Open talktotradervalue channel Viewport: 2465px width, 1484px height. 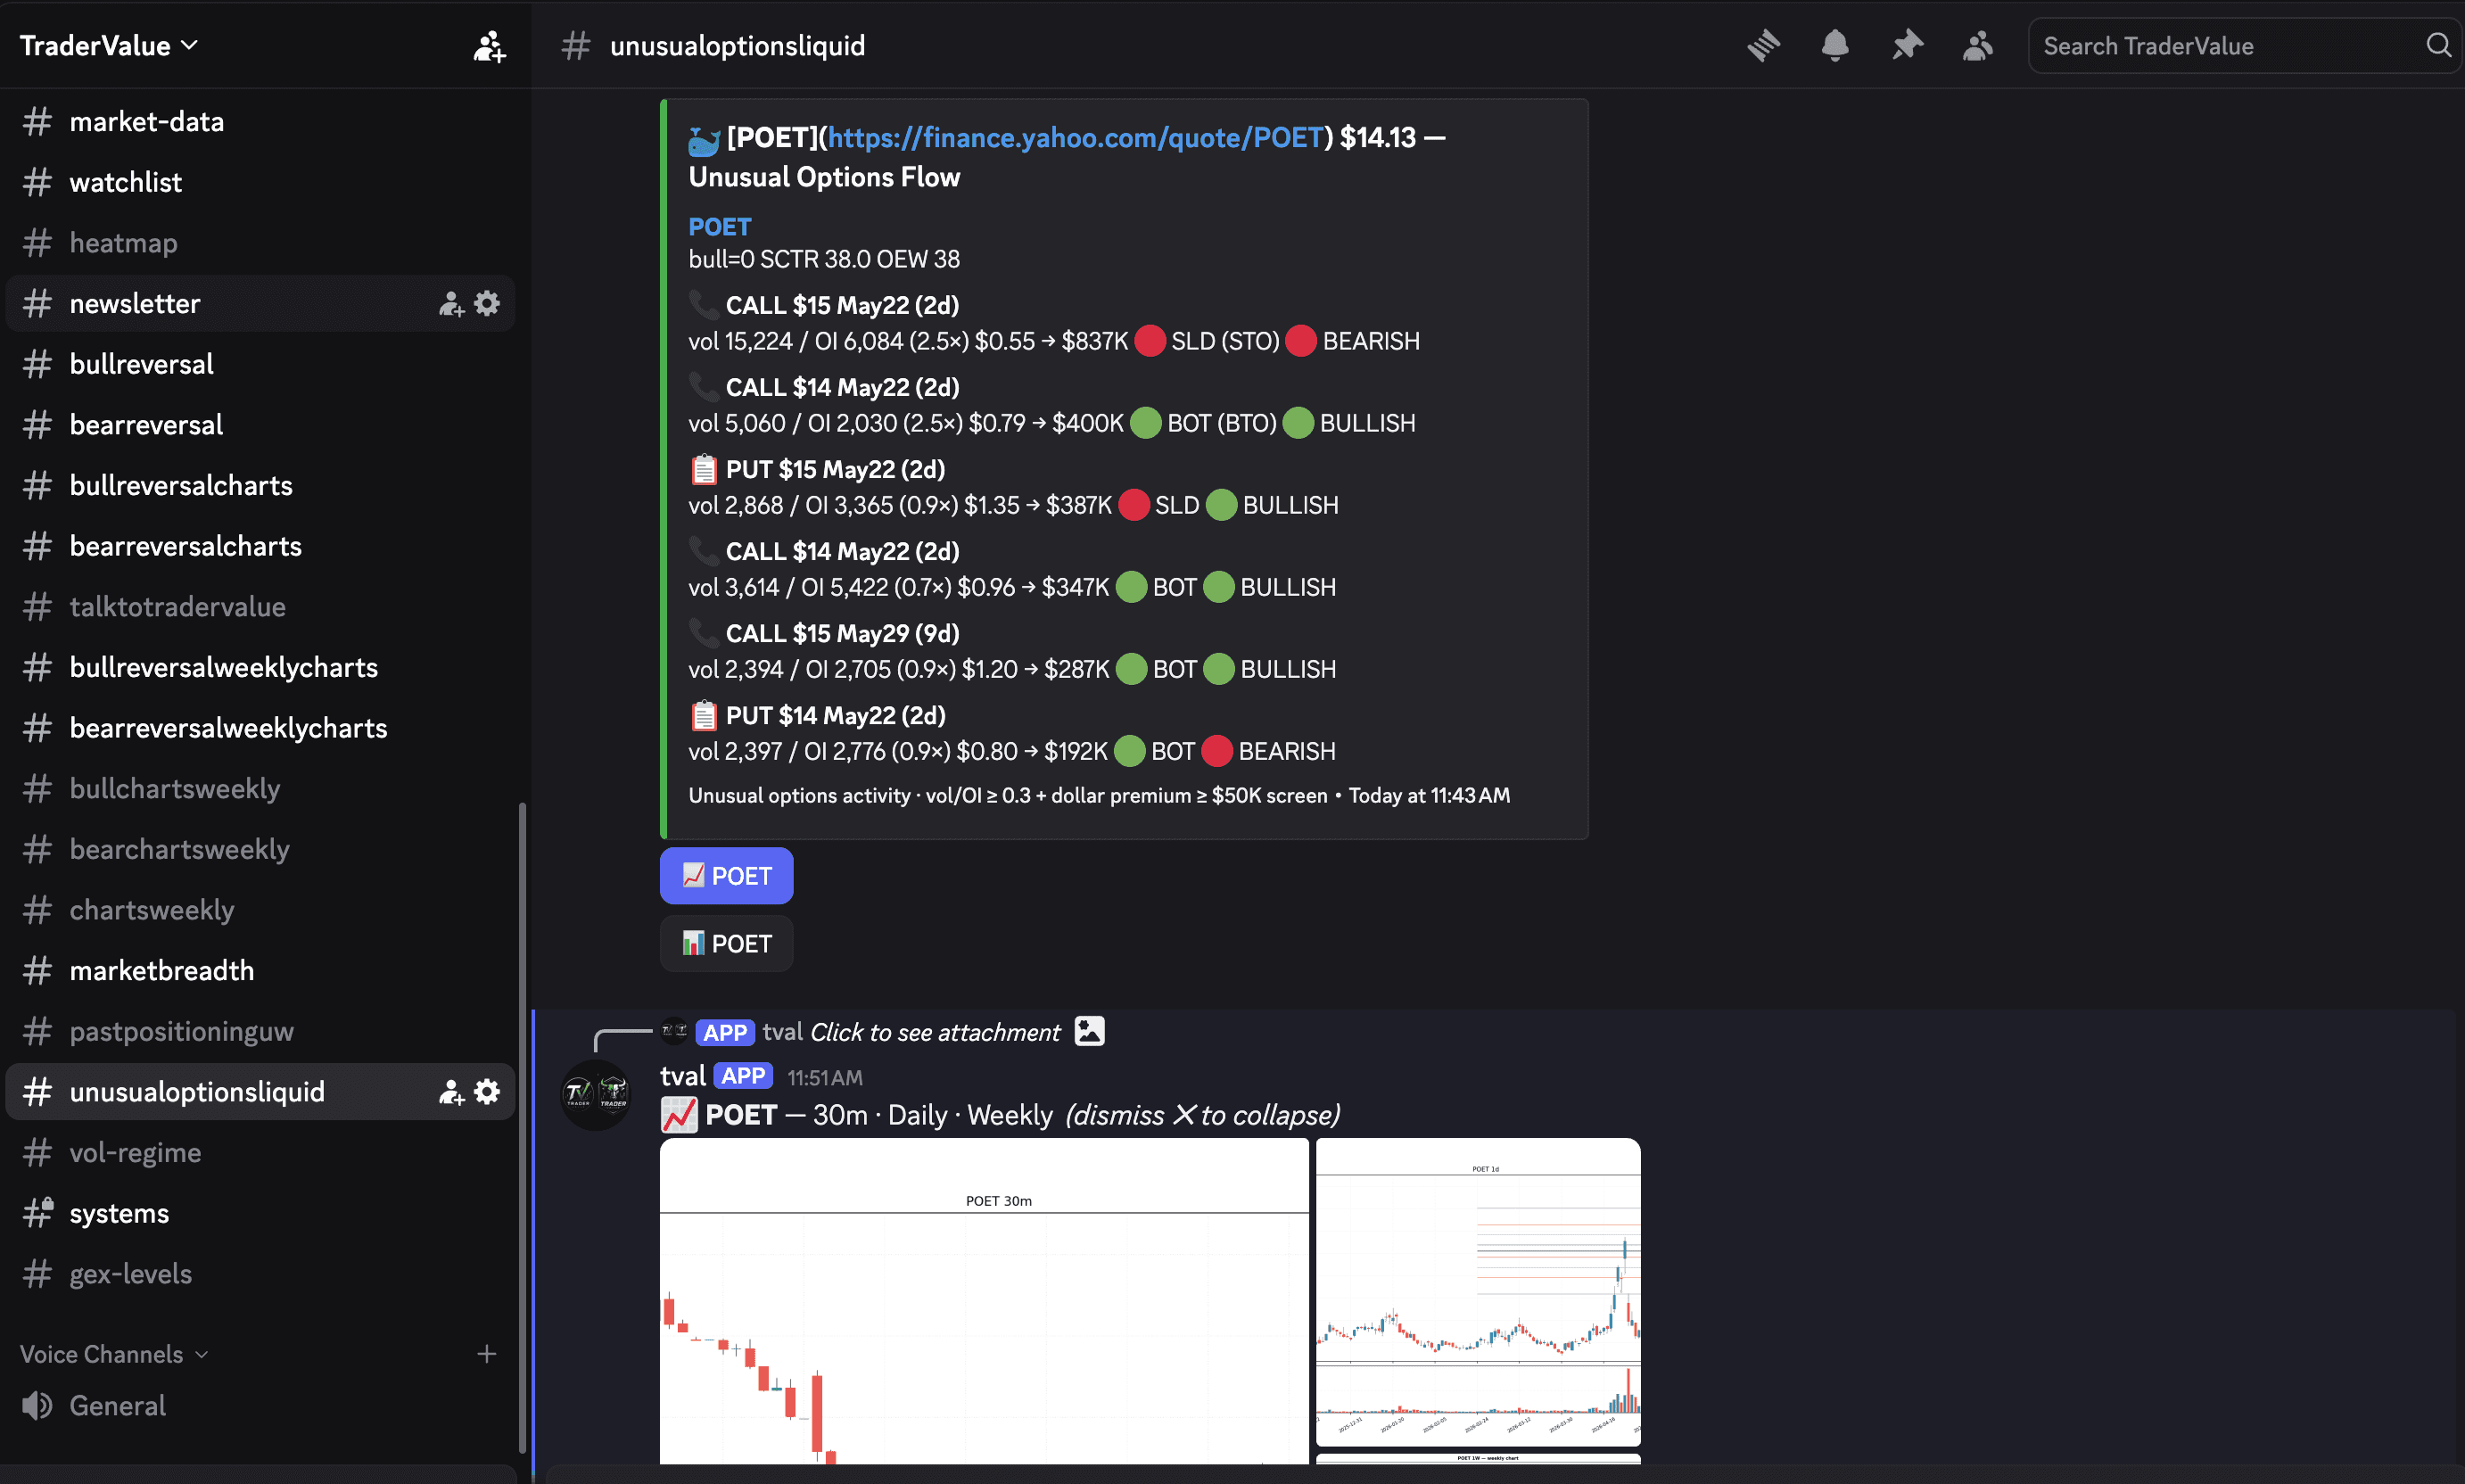tap(260, 607)
